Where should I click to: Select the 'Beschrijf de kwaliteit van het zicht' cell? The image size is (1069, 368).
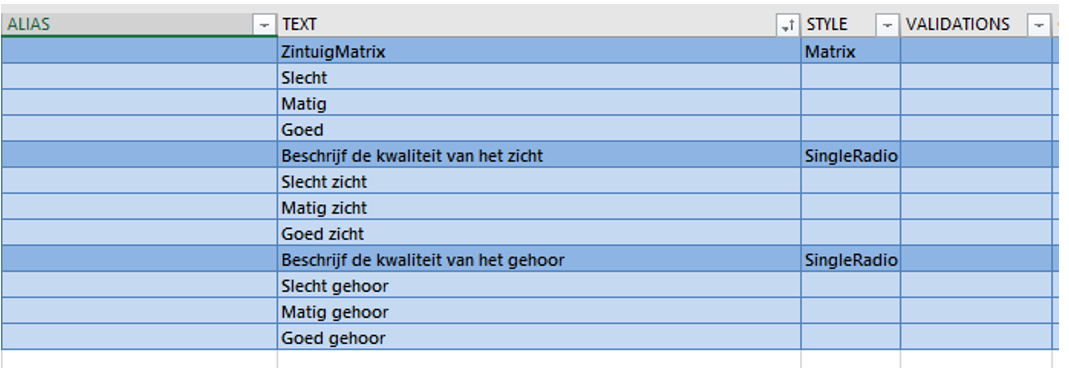tap(539, 155)
